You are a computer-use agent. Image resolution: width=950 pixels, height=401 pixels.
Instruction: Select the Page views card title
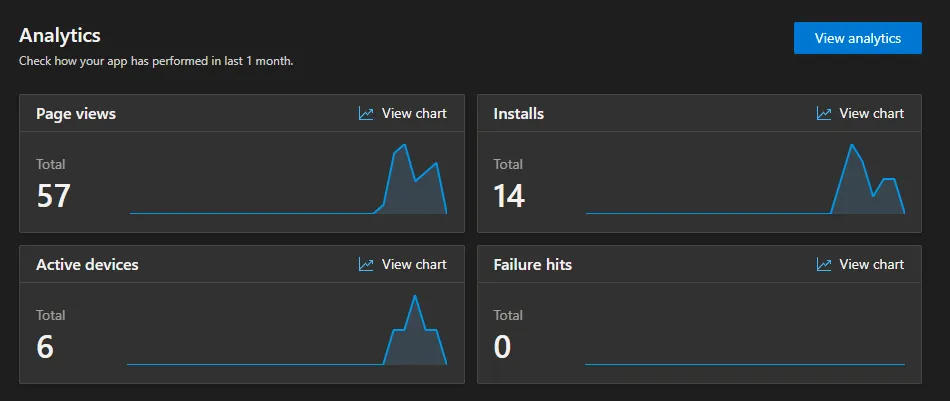point(76,114)
